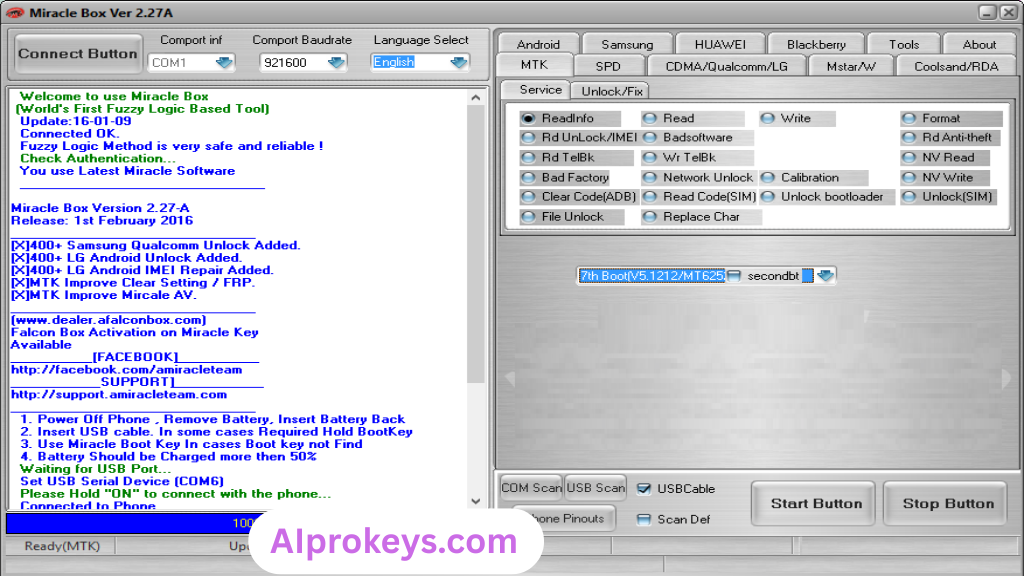This screenshot has height=576, width=1024.
Task: Select the CDMA/Qualcomm/LG tab
Action: (x=726, y=66)
